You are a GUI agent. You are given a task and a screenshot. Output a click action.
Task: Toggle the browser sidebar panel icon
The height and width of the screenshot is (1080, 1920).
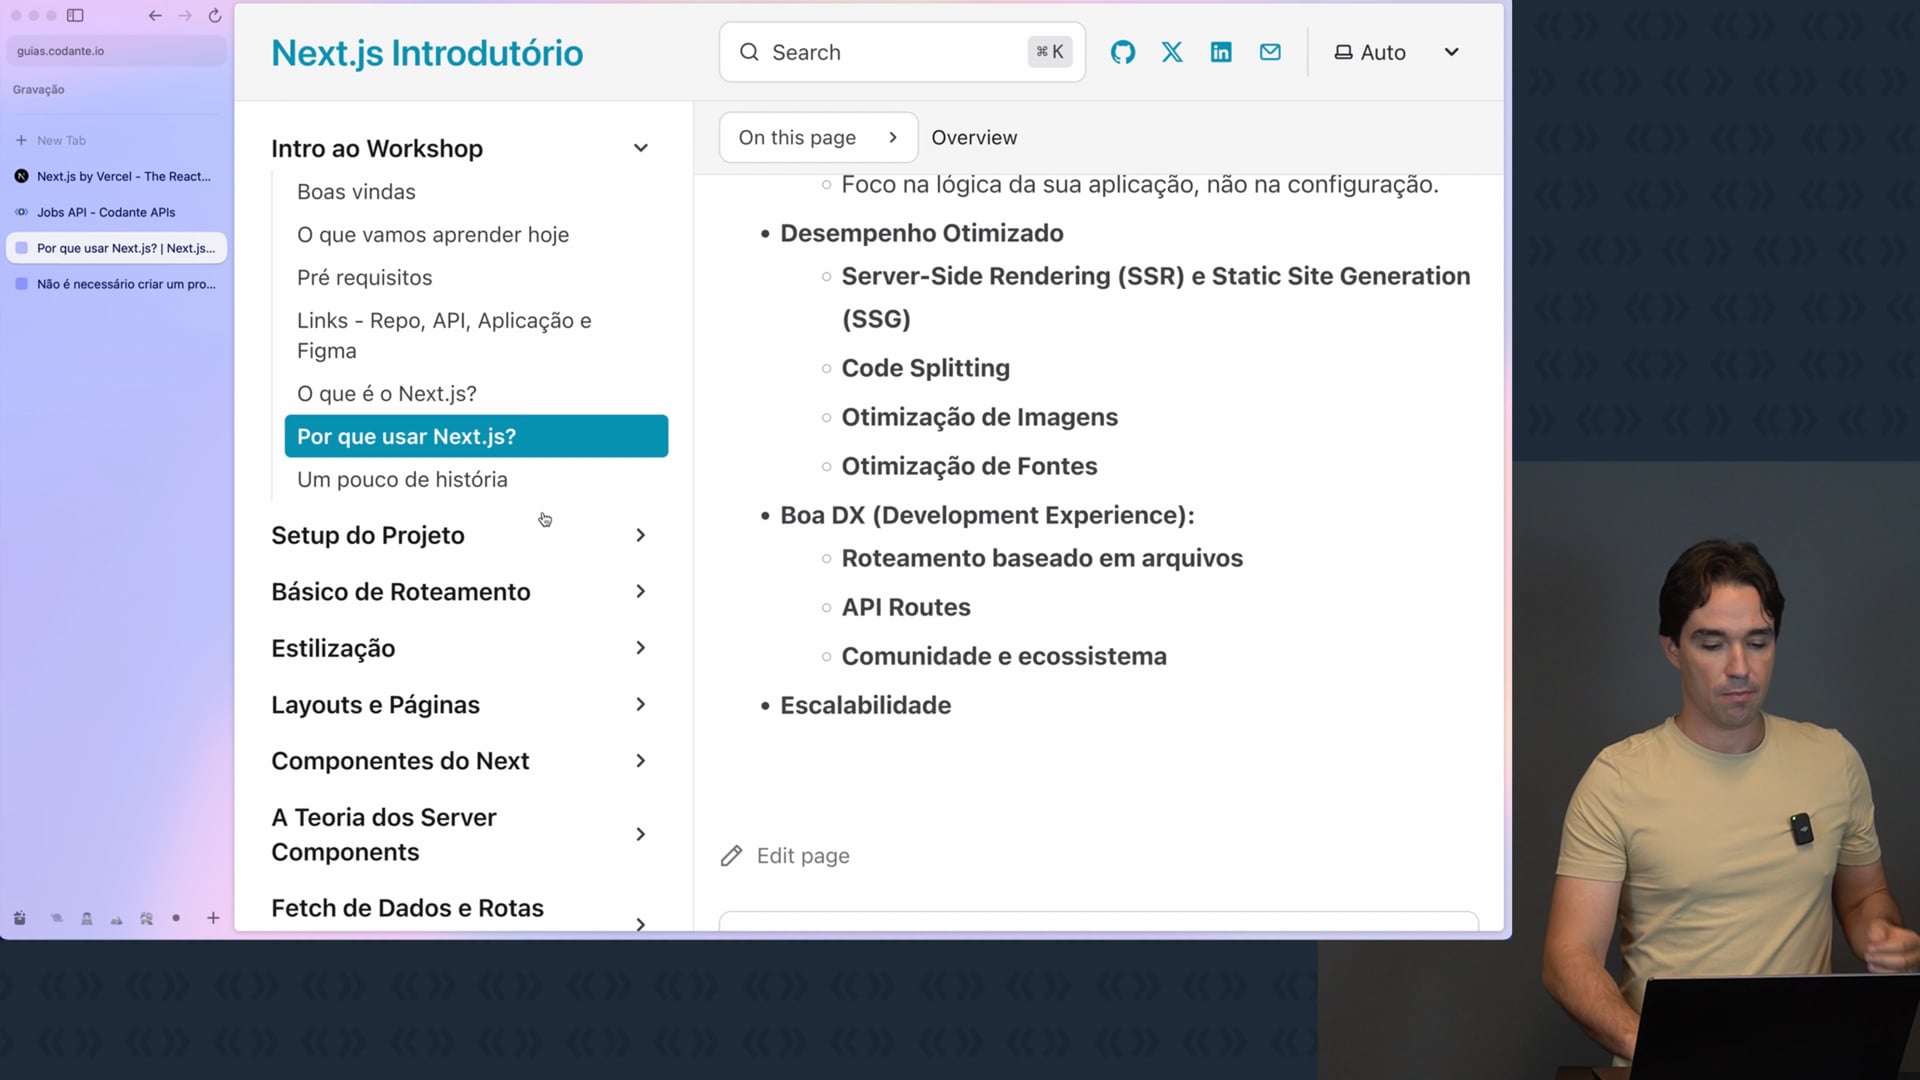click(75, 15)
